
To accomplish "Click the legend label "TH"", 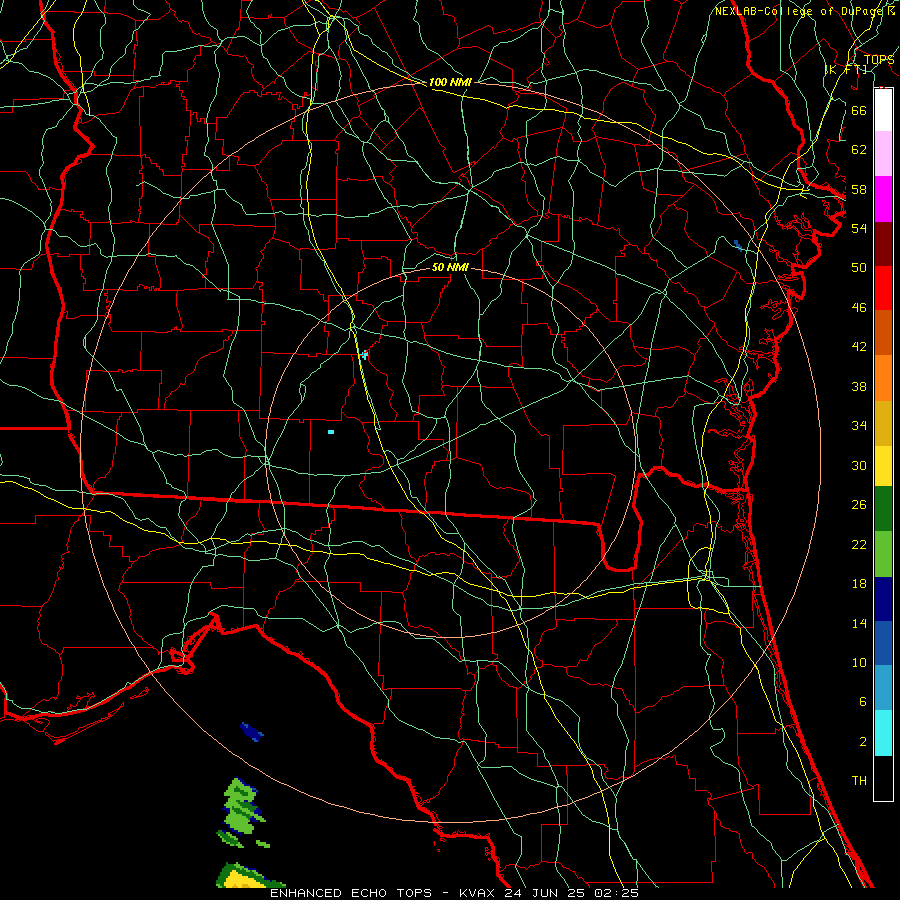I will [x=859, y=781].
